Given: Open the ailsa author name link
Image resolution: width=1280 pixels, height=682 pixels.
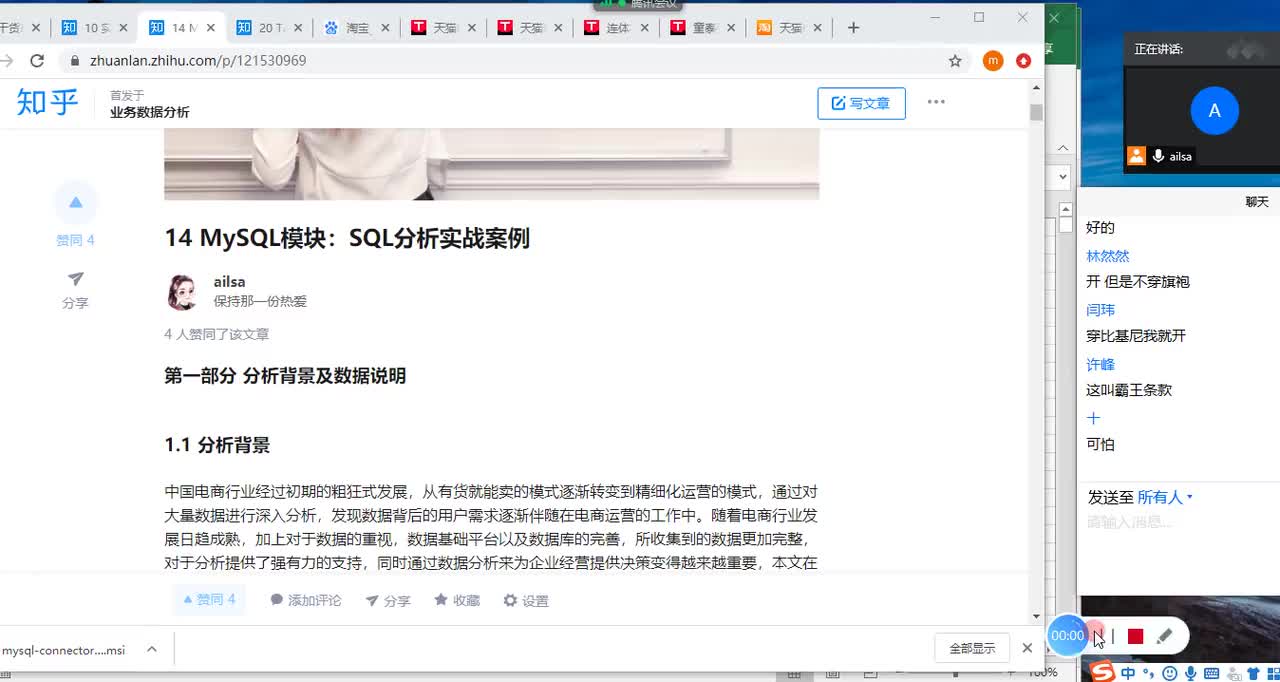Looking at the screenshot, I should [229, 282].
